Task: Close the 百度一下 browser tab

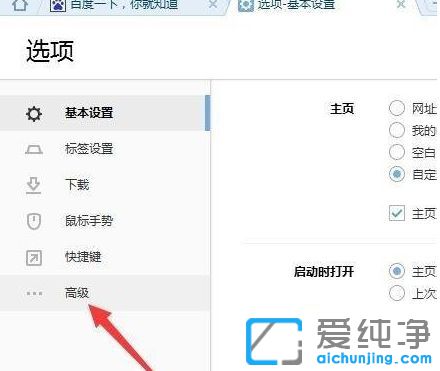Action: [x=212, y=4]
